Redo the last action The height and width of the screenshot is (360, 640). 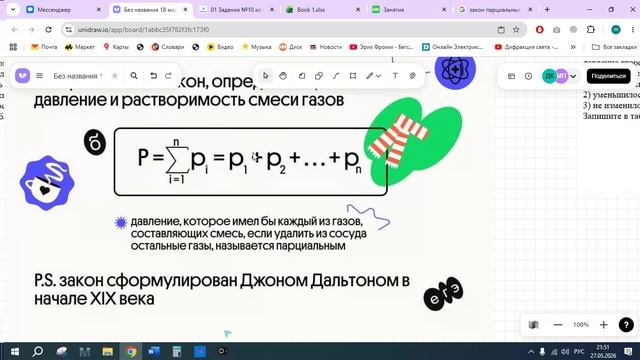168,76
